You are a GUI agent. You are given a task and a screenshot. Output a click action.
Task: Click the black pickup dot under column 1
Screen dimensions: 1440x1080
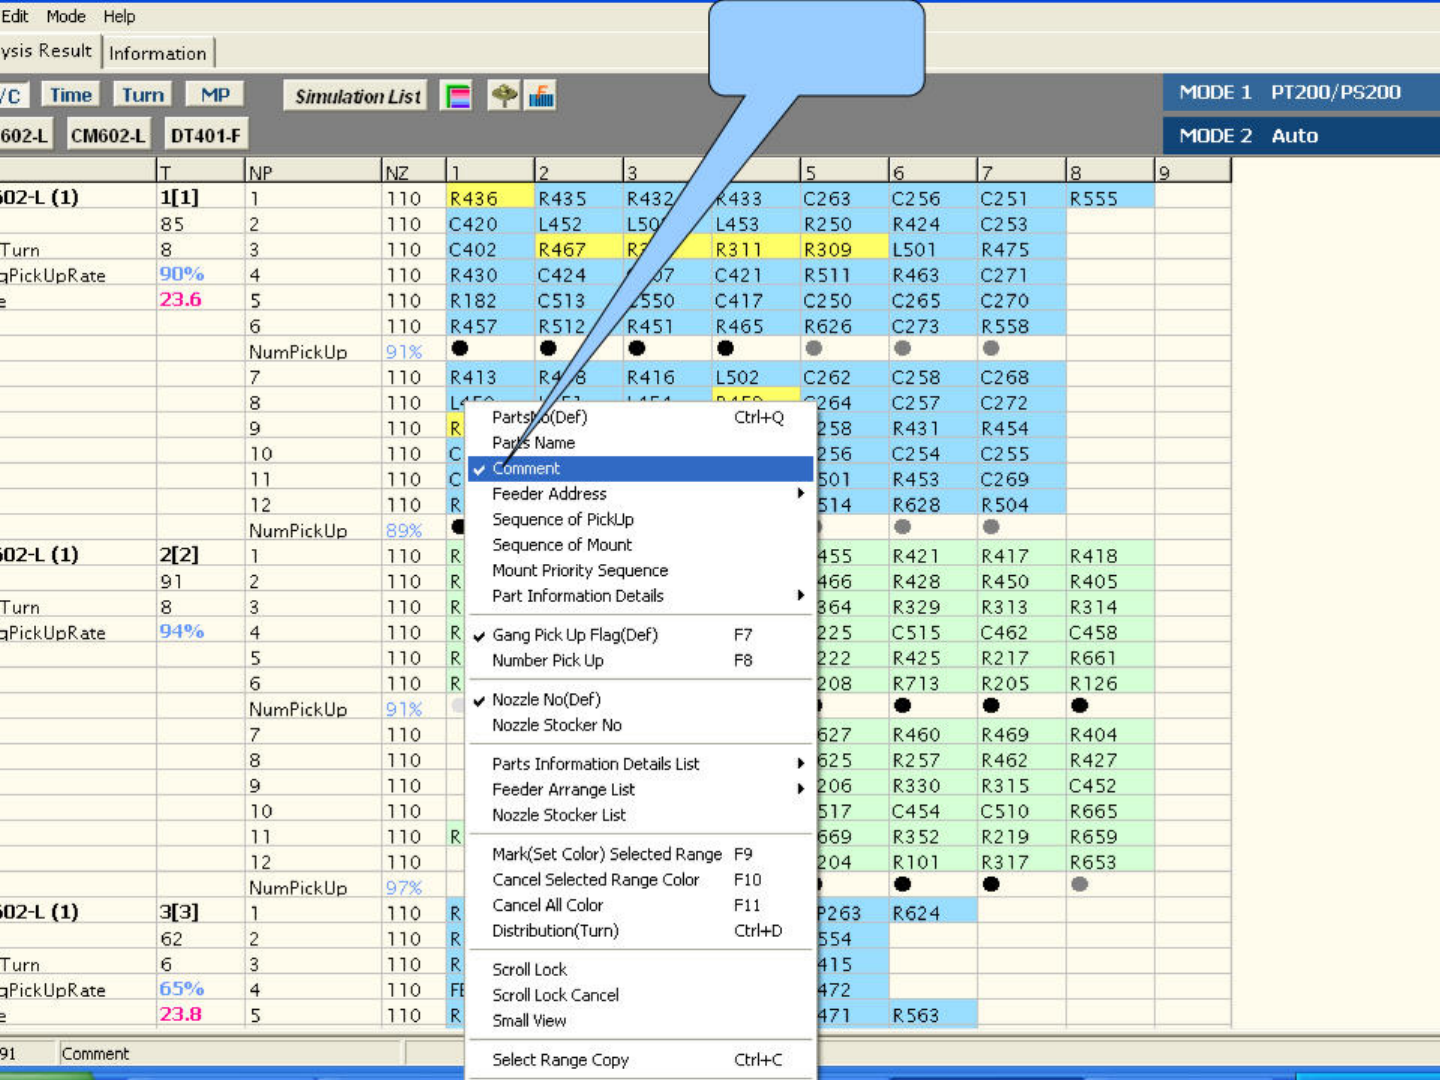[x=460, y=348]
